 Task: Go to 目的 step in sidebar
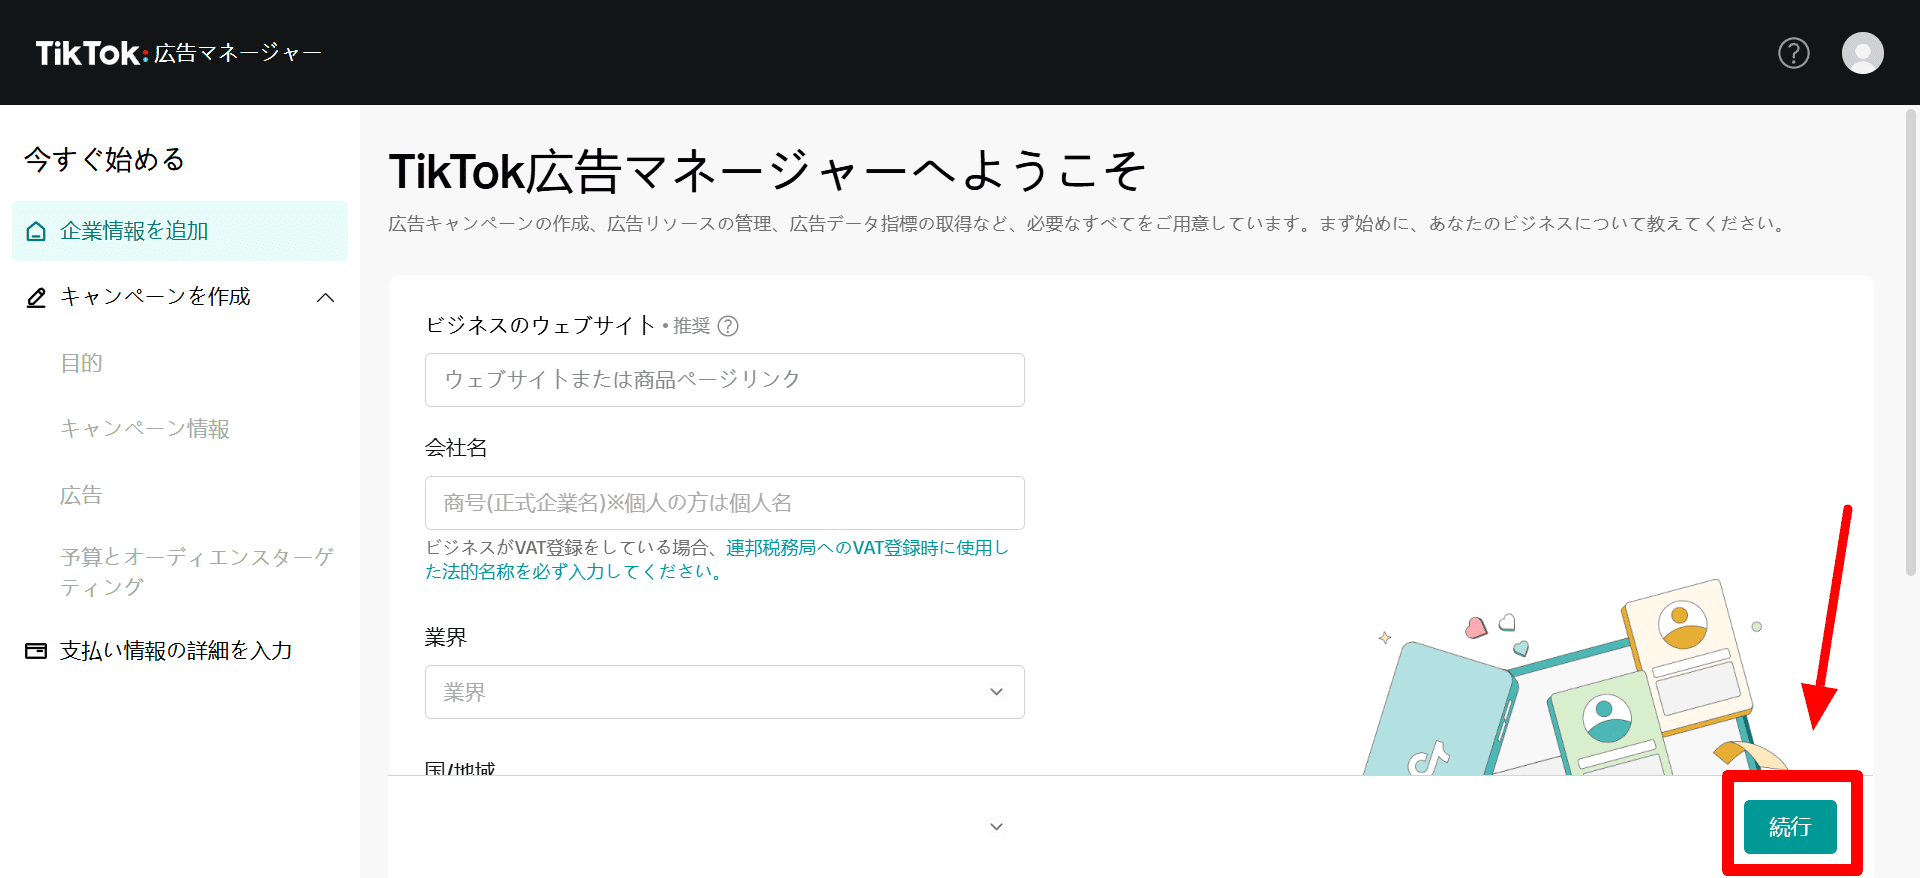pyautogui.click(x=81, y=363)
